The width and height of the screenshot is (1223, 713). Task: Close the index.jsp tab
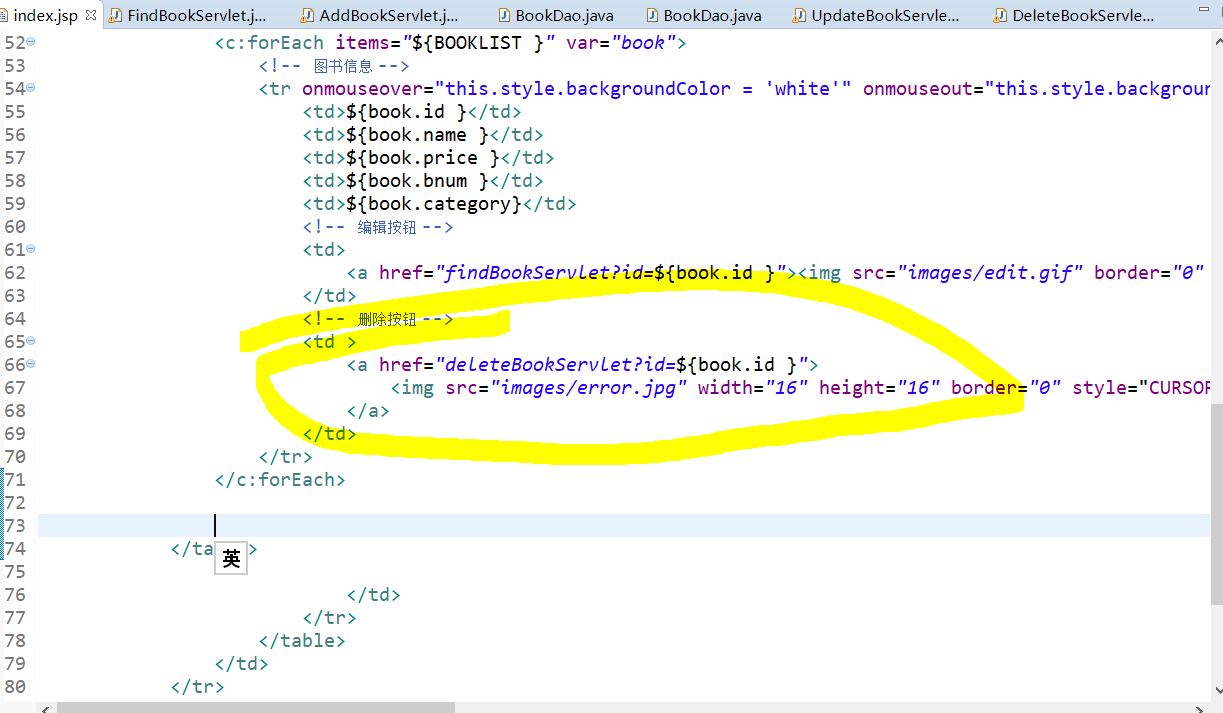click(89, 16)
